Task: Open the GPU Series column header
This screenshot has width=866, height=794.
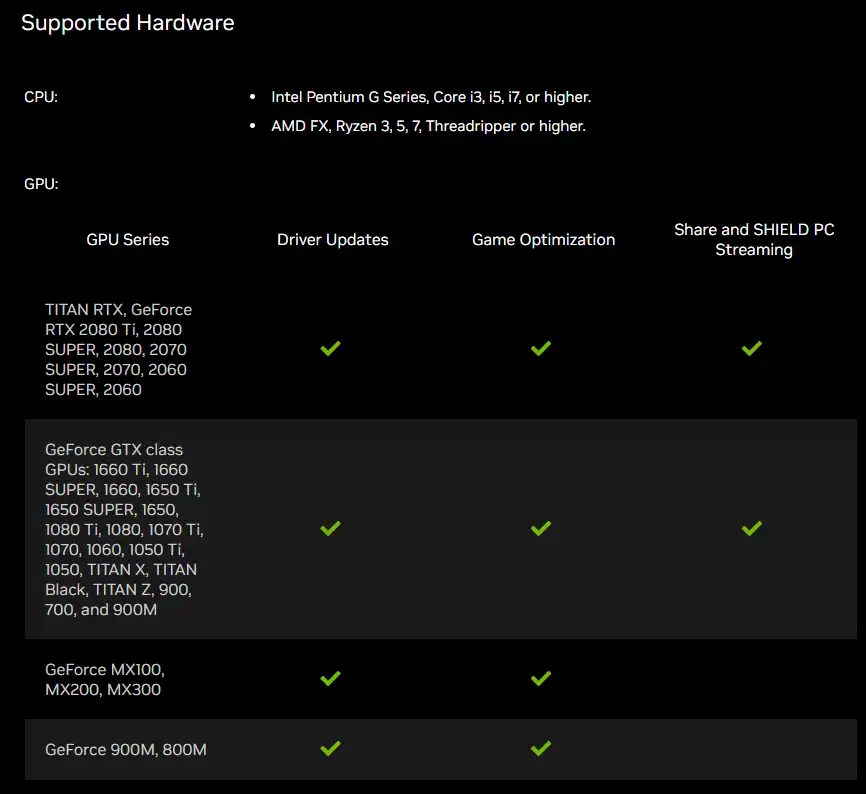Action: pos(127,239)
